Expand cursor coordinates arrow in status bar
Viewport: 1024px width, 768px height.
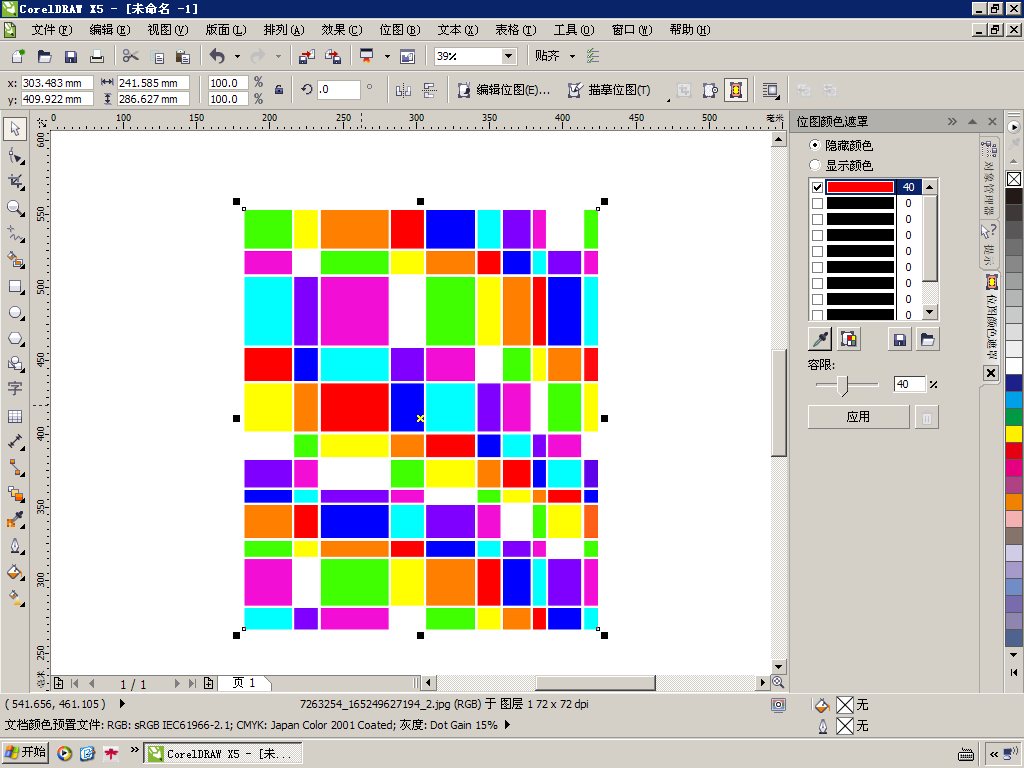[122, 704]
